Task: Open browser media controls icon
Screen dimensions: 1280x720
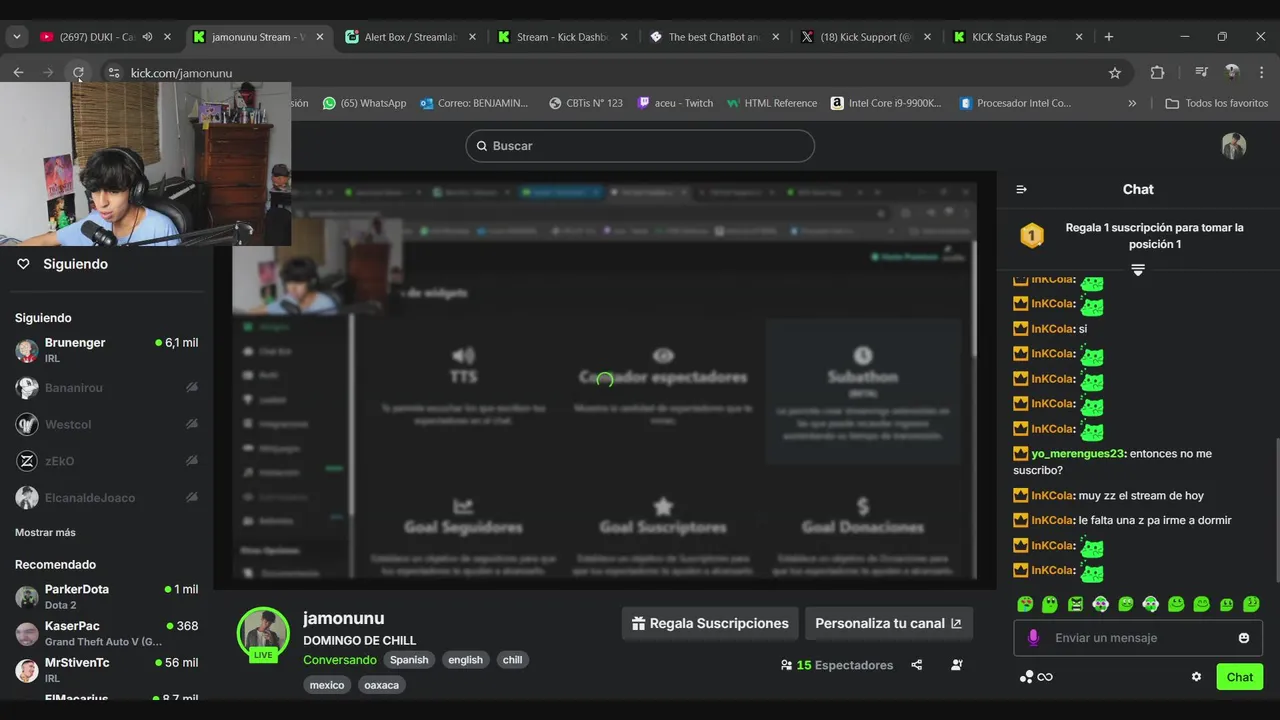Action: (1201, 73)
